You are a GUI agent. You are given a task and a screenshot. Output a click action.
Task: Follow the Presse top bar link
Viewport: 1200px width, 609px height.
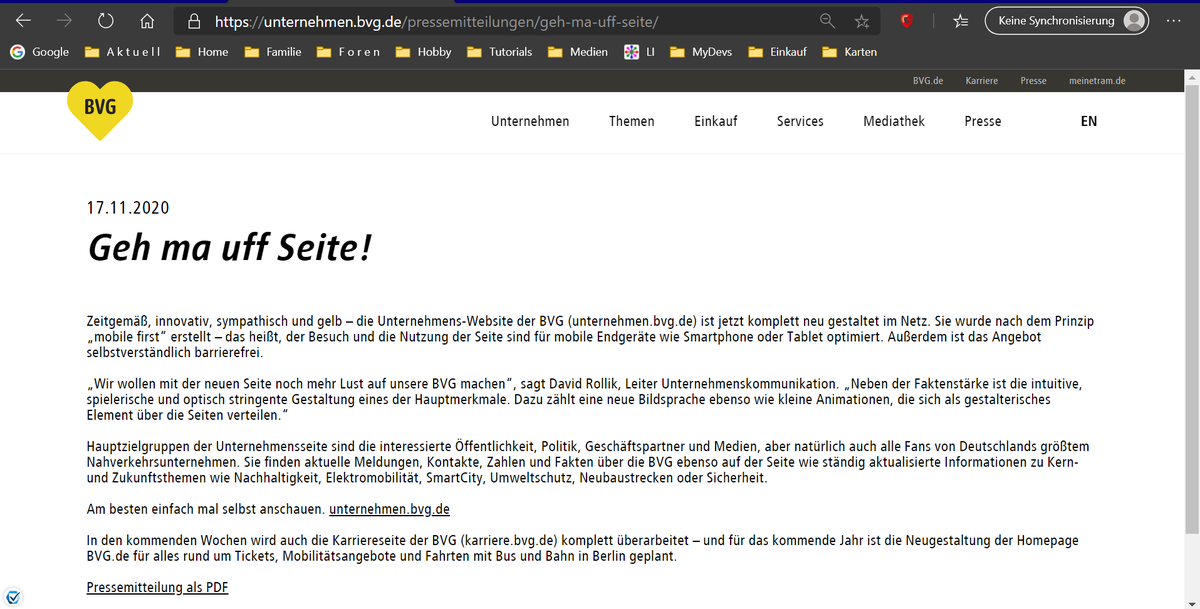coord(1033,80)
